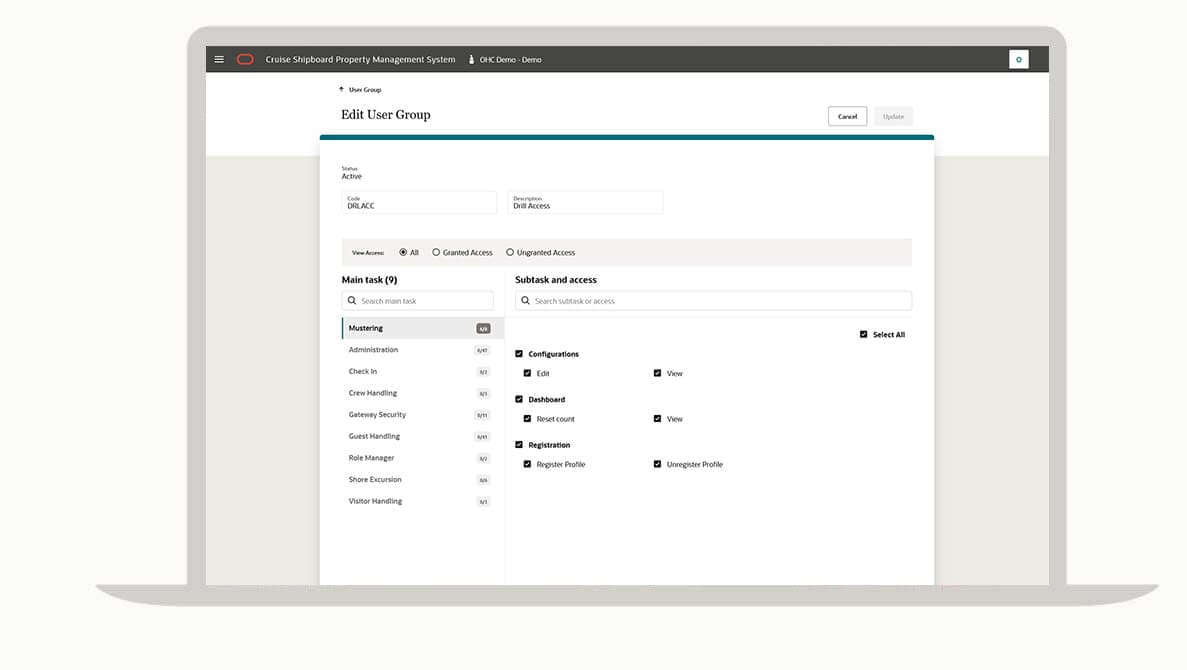Select Administration in main task list
The height and width of the screenshot is (670, 1187).
pos(373,350)
